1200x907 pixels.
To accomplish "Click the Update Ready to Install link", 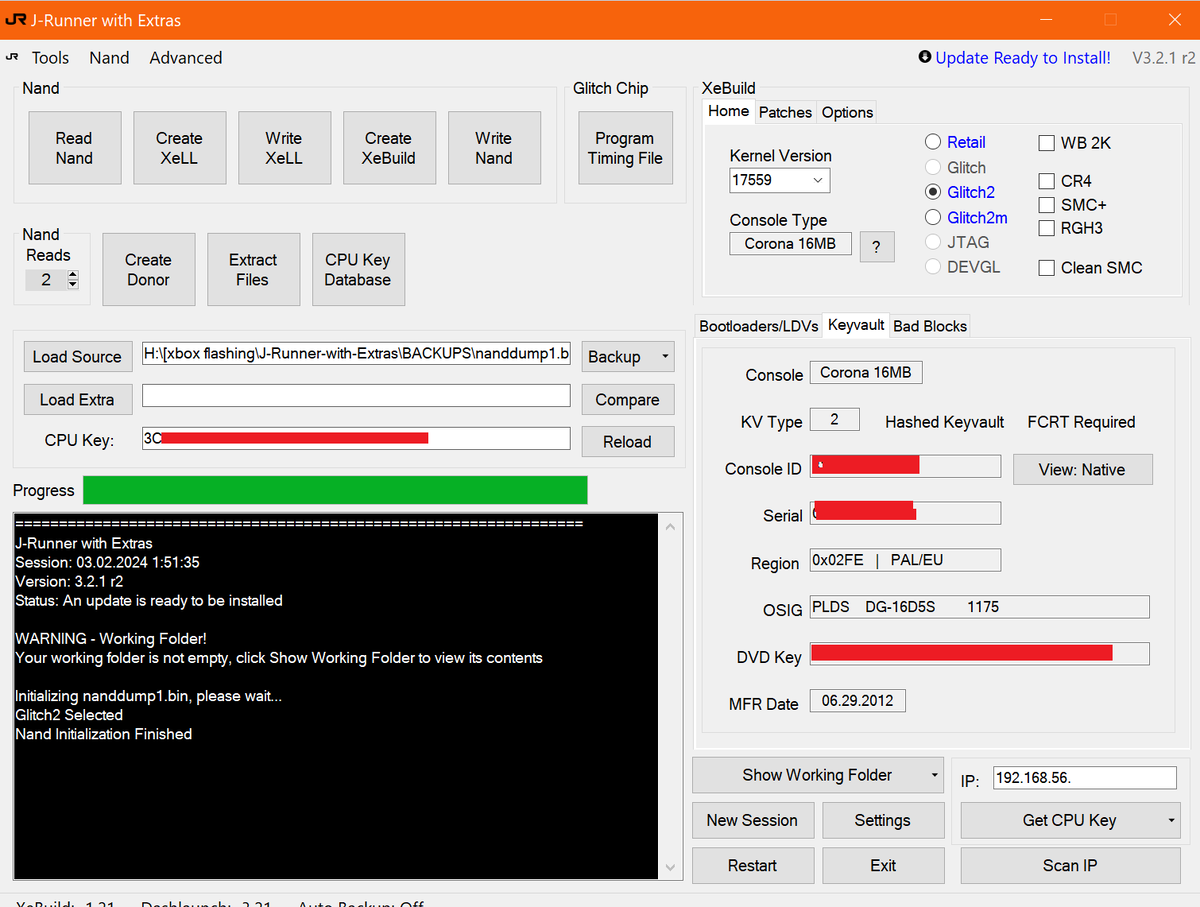I will (x=1023, y=58).
